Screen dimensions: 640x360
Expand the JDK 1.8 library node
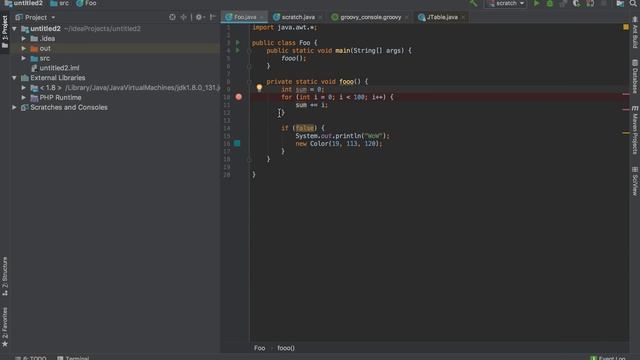(24, 87)
